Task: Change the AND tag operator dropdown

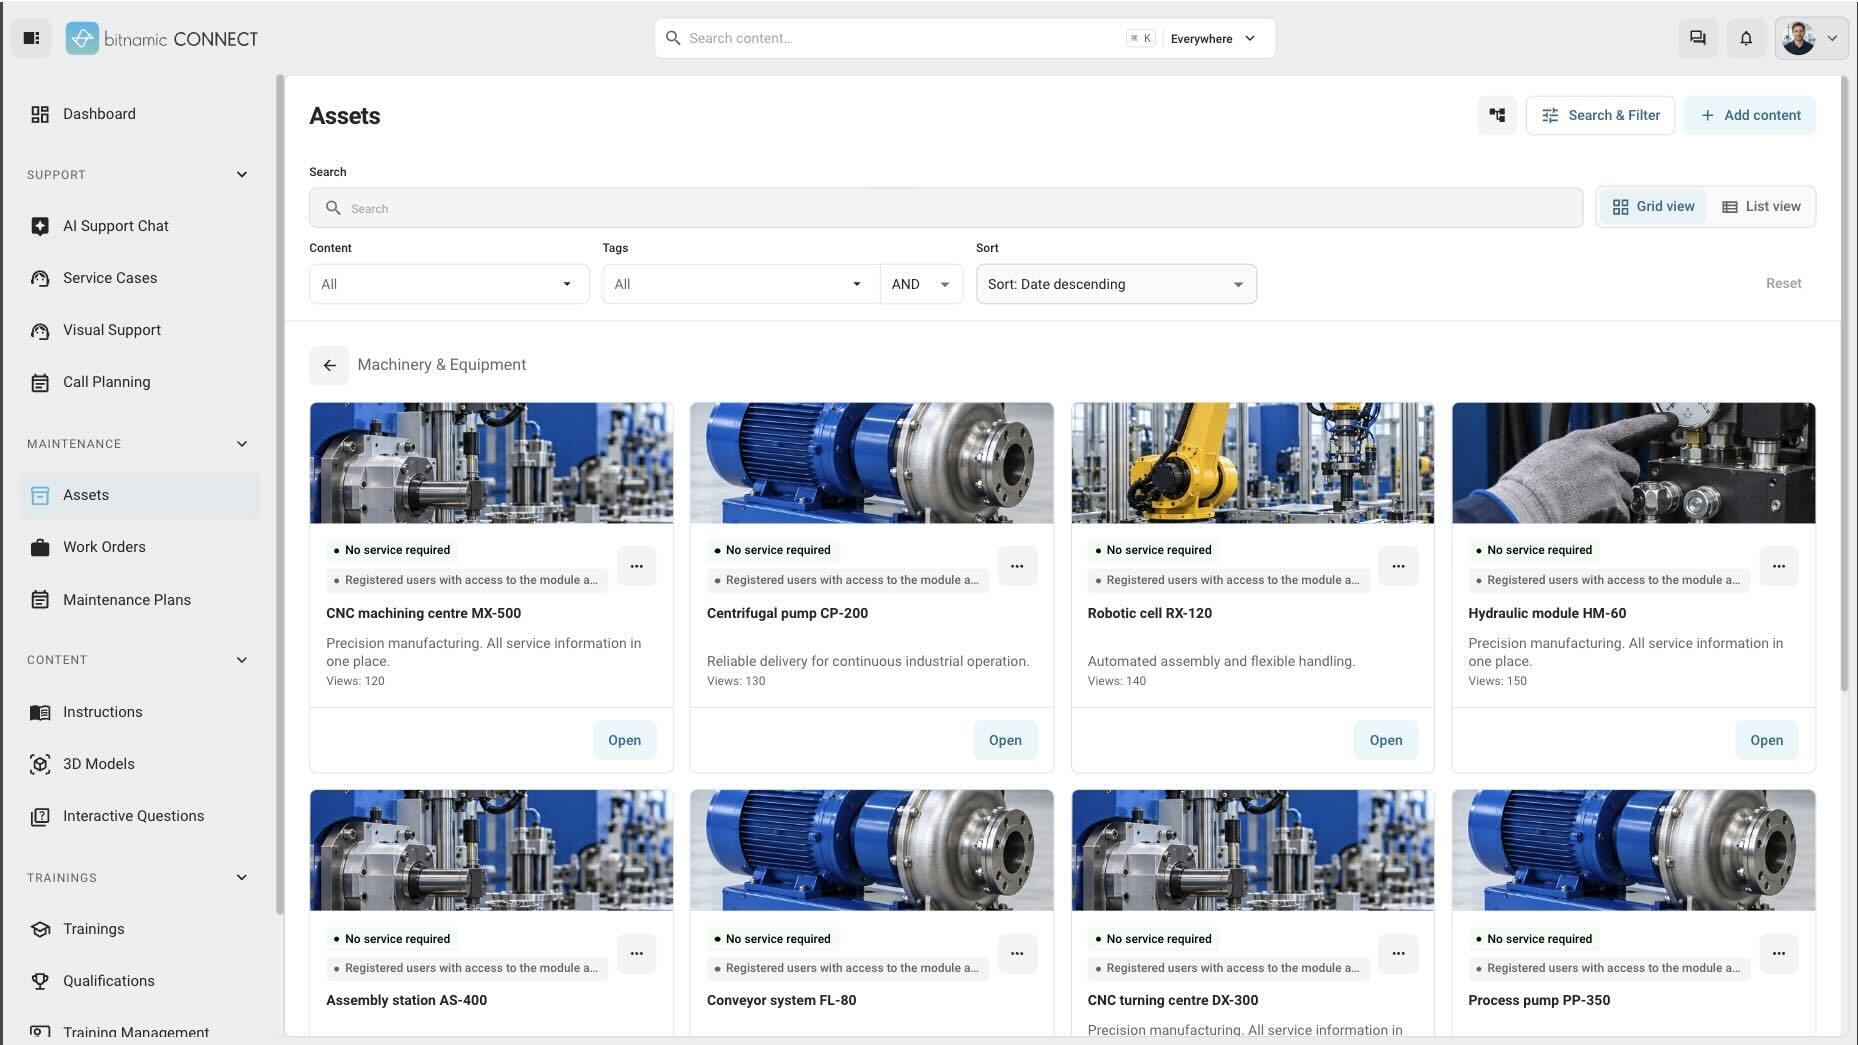Action: pyautogui.click(x=921, y=284)
